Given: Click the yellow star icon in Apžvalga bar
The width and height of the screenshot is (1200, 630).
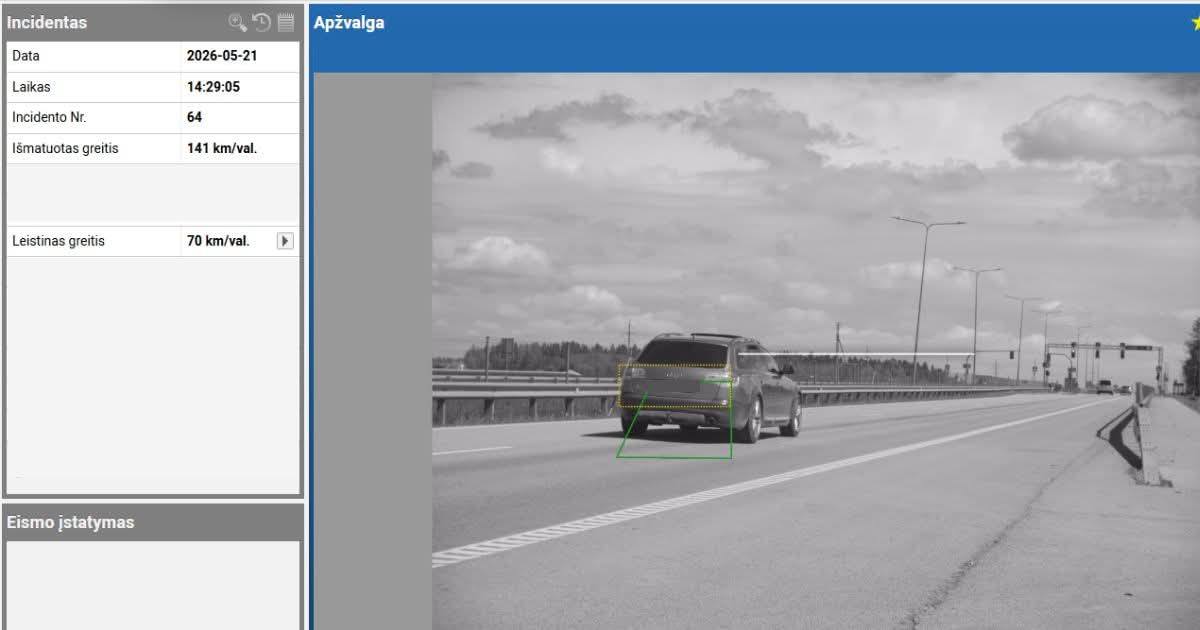Looking at the screenshot, I should 1196,23.
